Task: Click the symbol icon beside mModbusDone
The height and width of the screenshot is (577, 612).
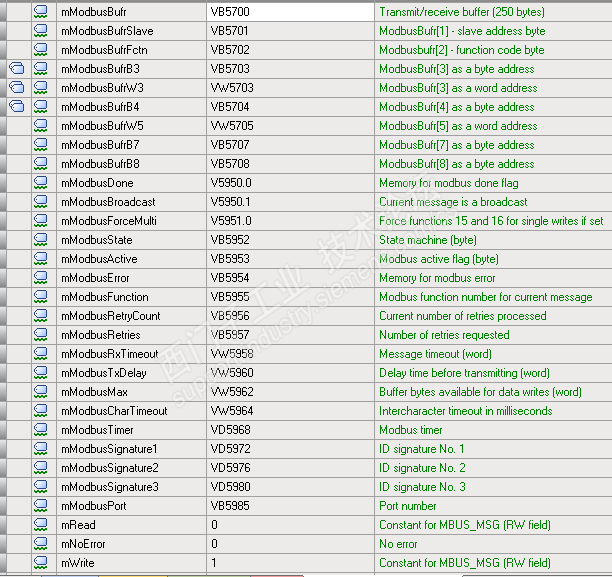Action: pyautogui.click(x=41, y=183)
